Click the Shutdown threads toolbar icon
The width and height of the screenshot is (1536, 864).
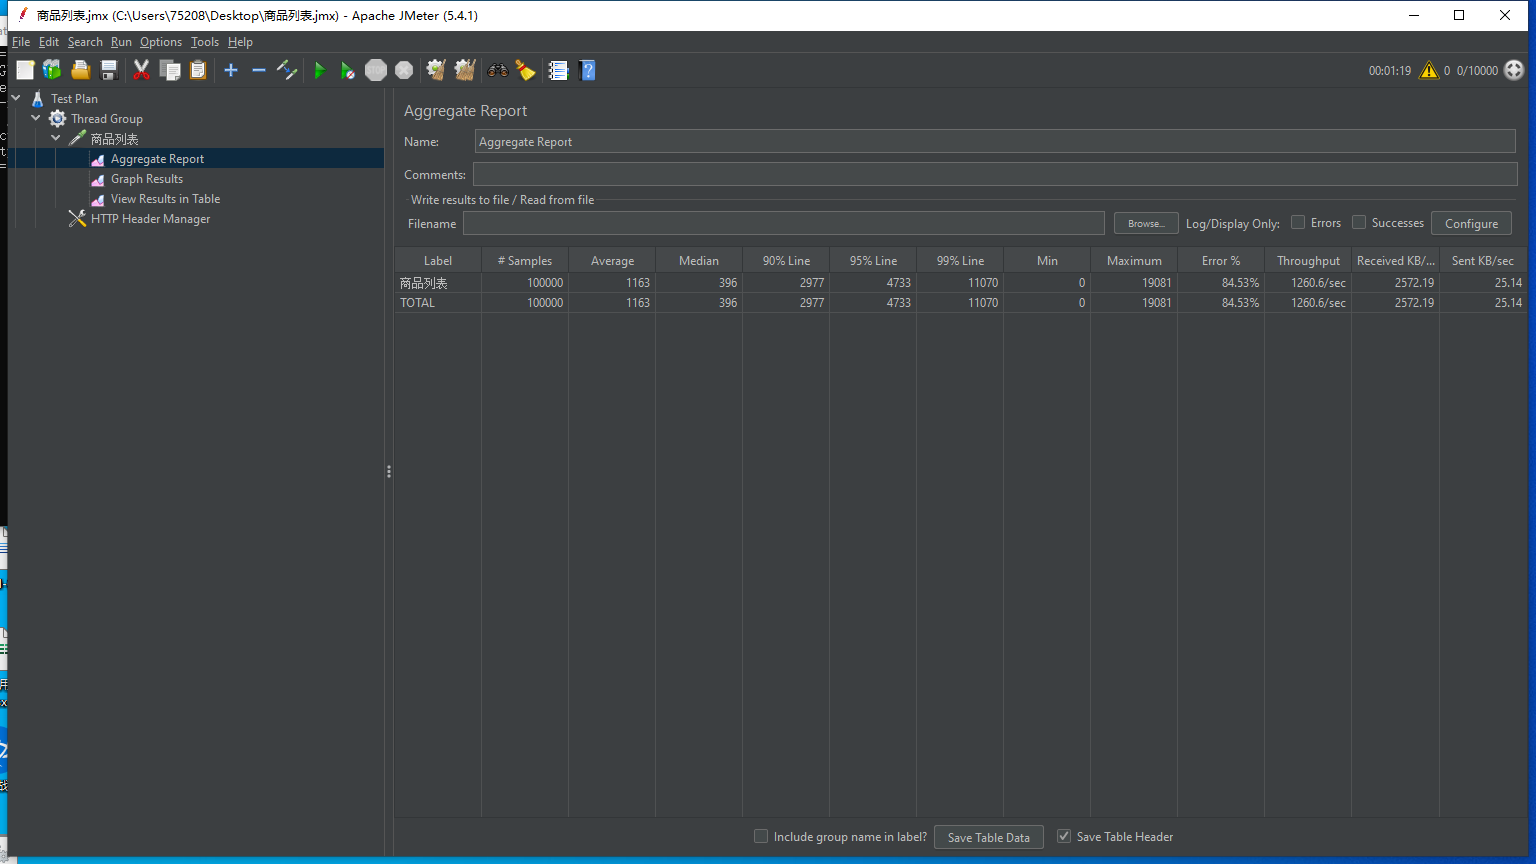coord(404,70)
